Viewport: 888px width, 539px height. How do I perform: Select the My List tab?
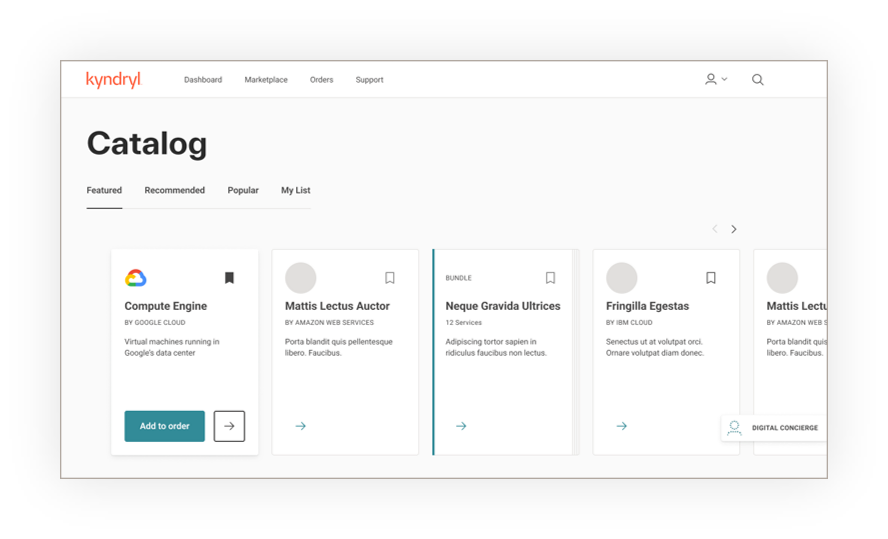pos(295,190)
